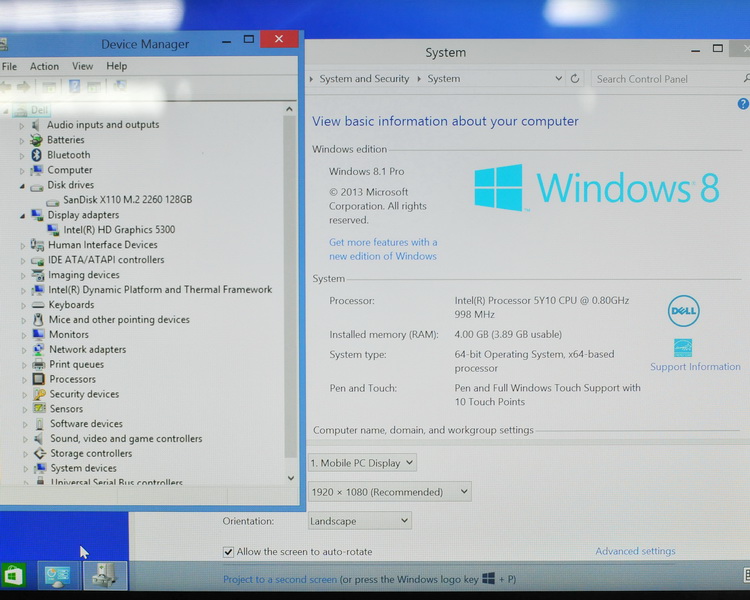This screenshot has height=600, width=750.
Task: Click the Sensors category icon
Action: click(39, 409)
